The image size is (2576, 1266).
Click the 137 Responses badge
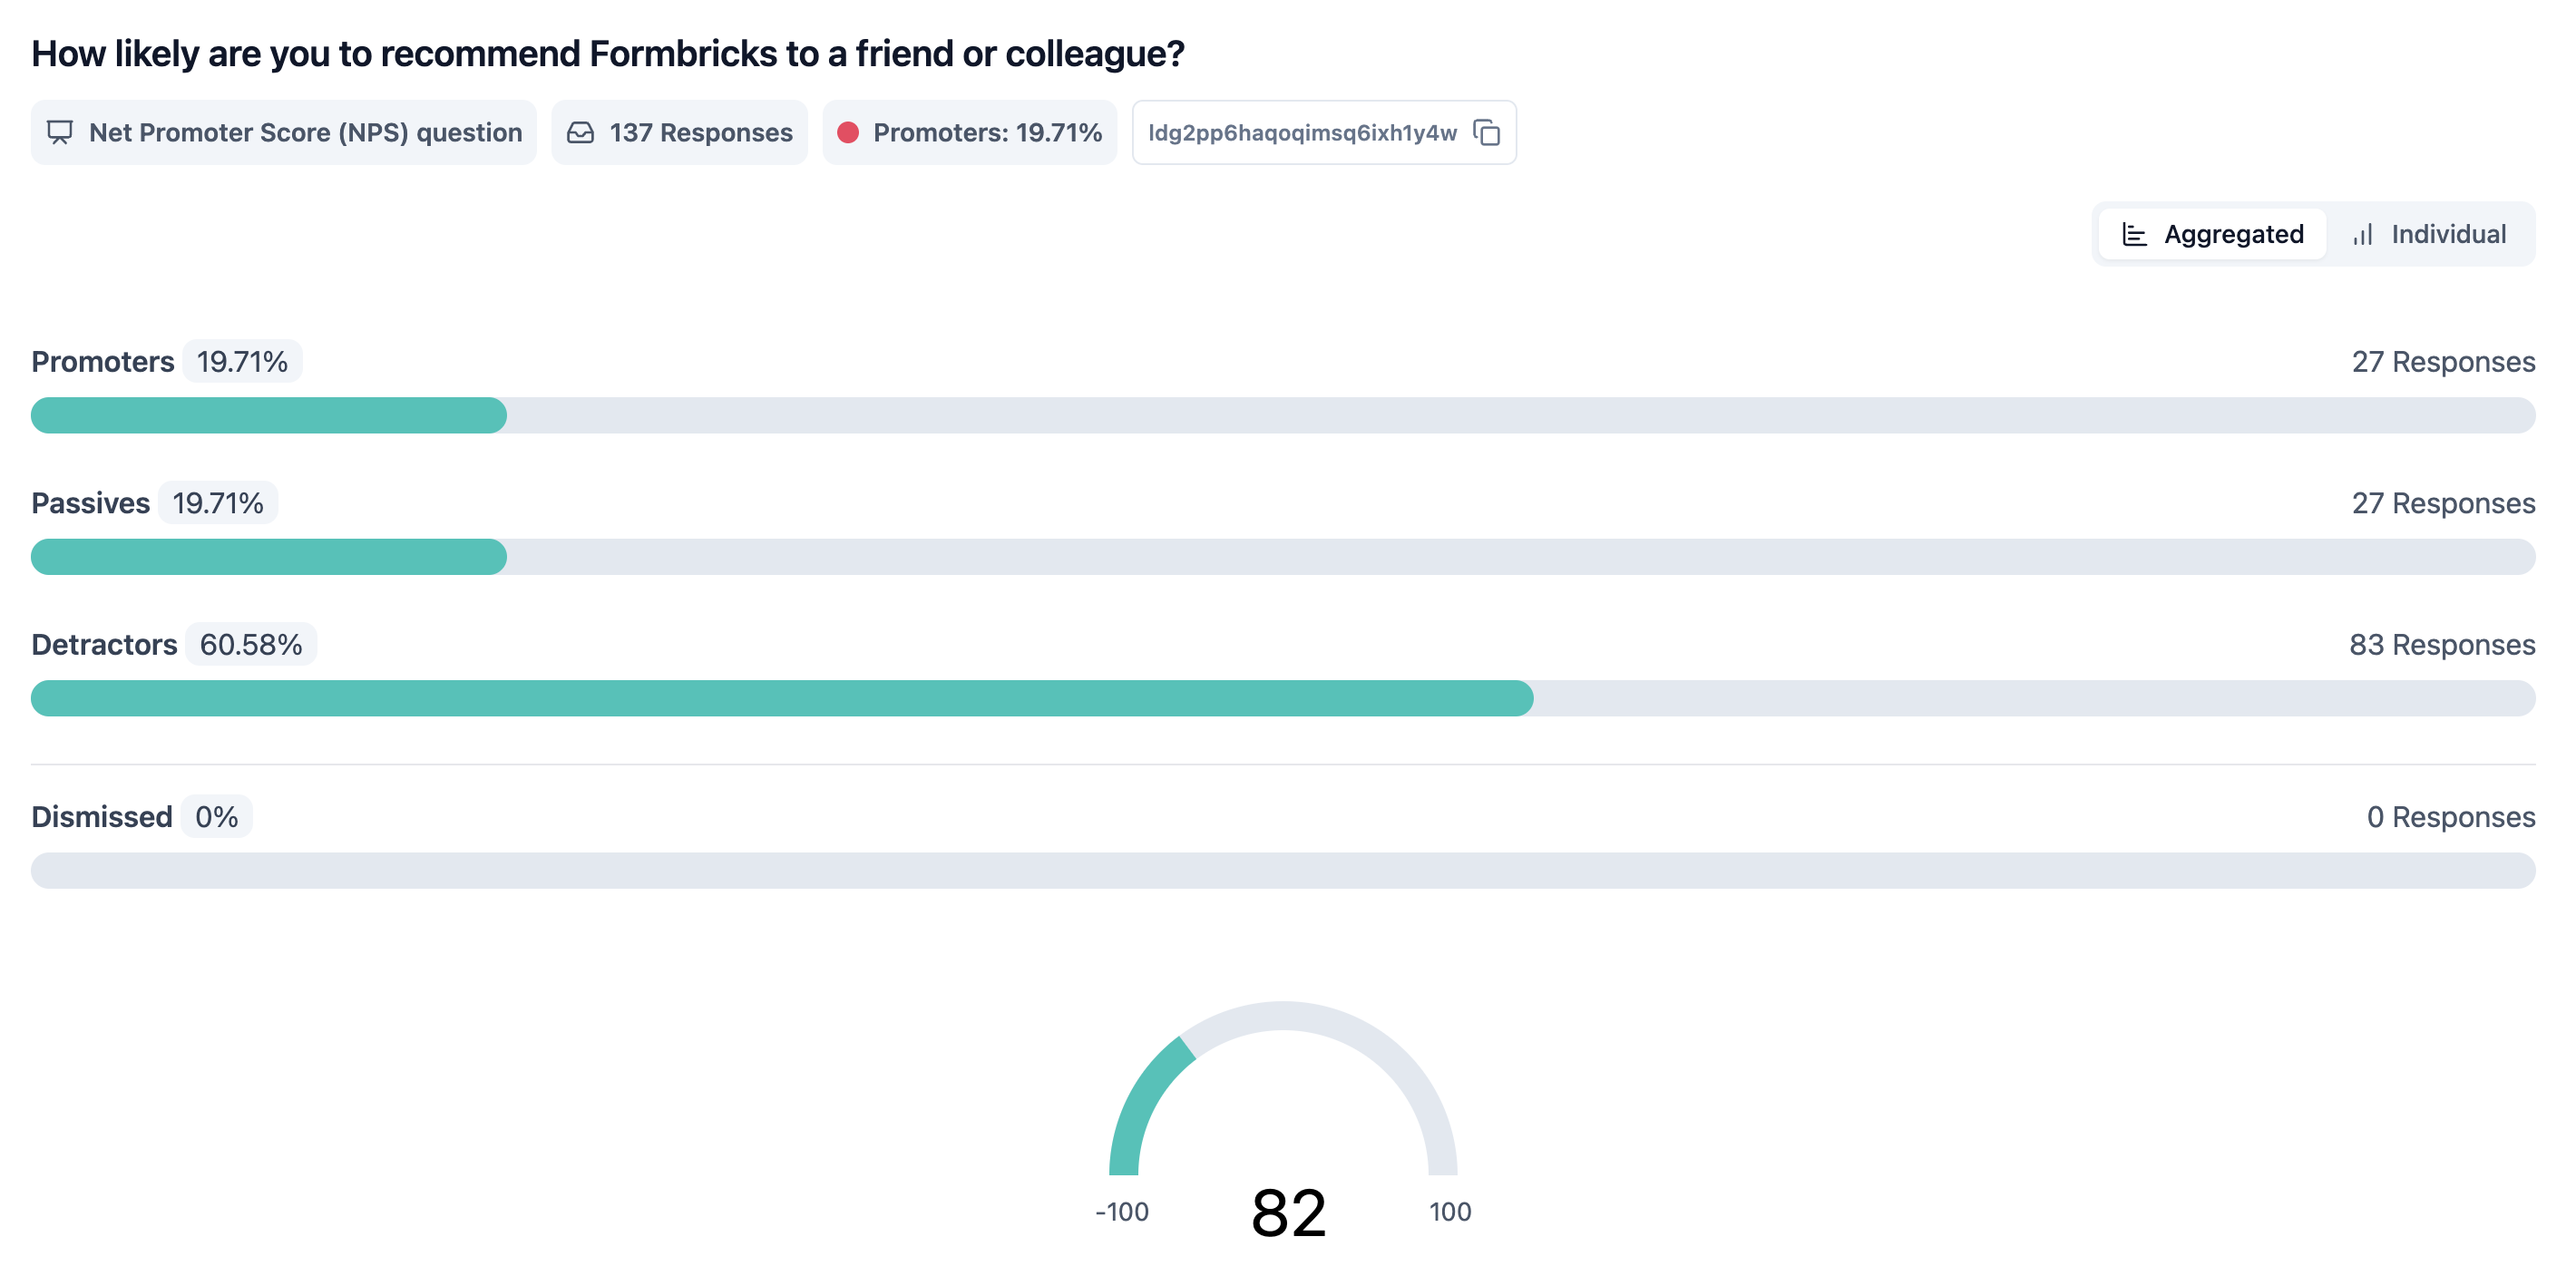tap(680, 133)
